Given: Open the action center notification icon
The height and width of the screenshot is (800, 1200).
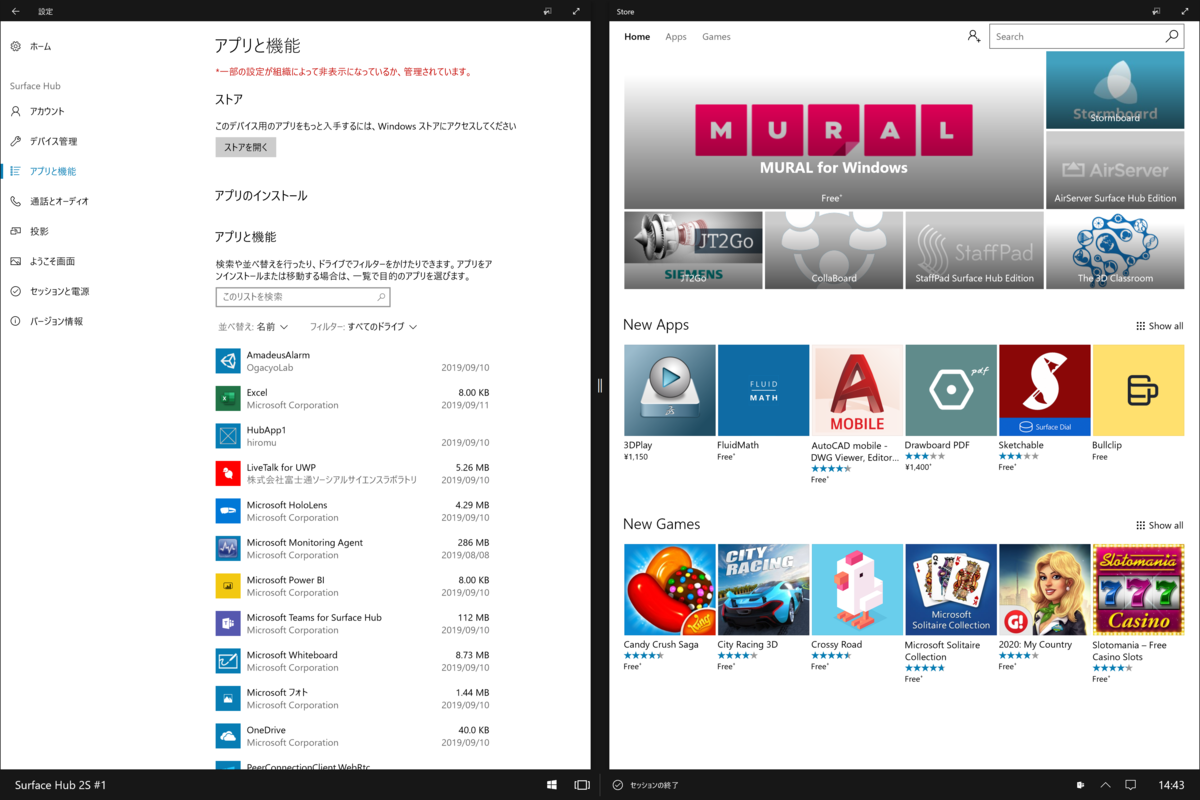Looking at the screenshot, I should (1131, 785).
